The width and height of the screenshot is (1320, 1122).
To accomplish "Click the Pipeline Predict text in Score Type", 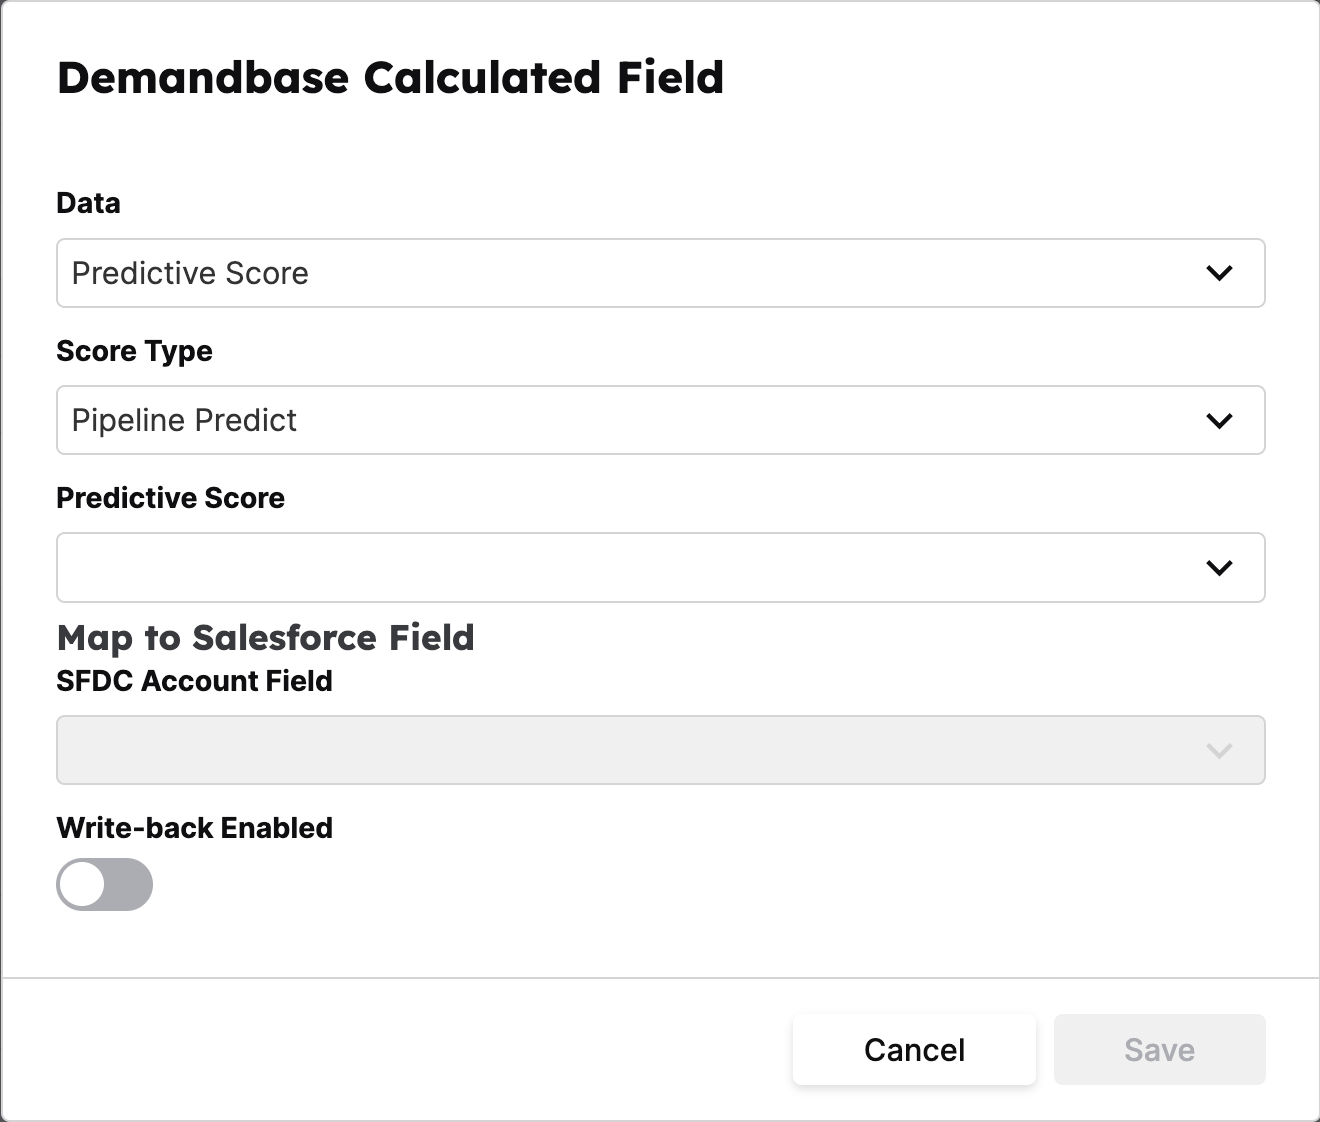I will pyautogui.click(x=184, y=420).
